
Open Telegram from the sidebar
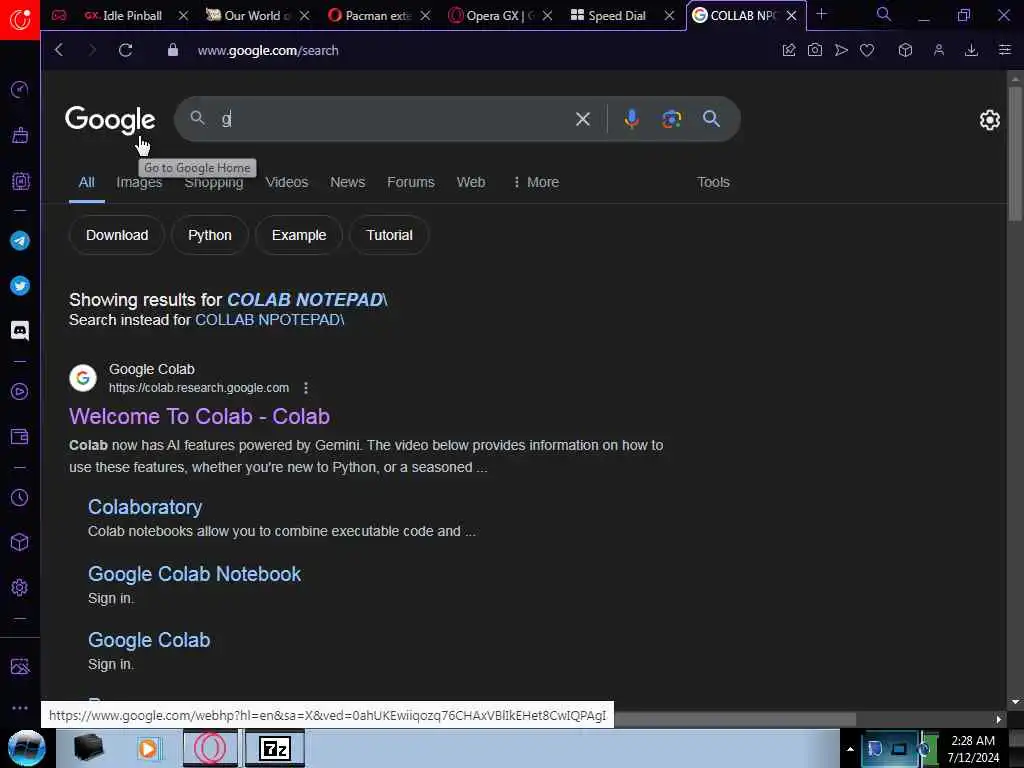click(20, 240)
